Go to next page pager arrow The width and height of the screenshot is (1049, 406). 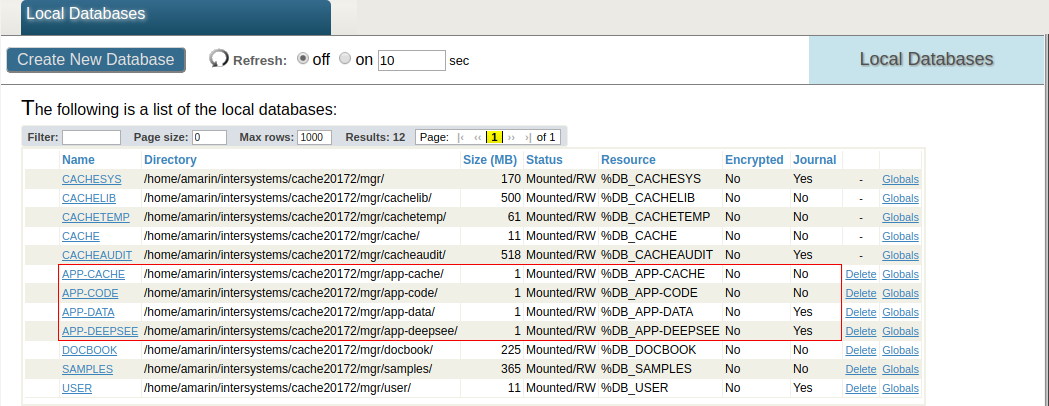click(511, 137)
